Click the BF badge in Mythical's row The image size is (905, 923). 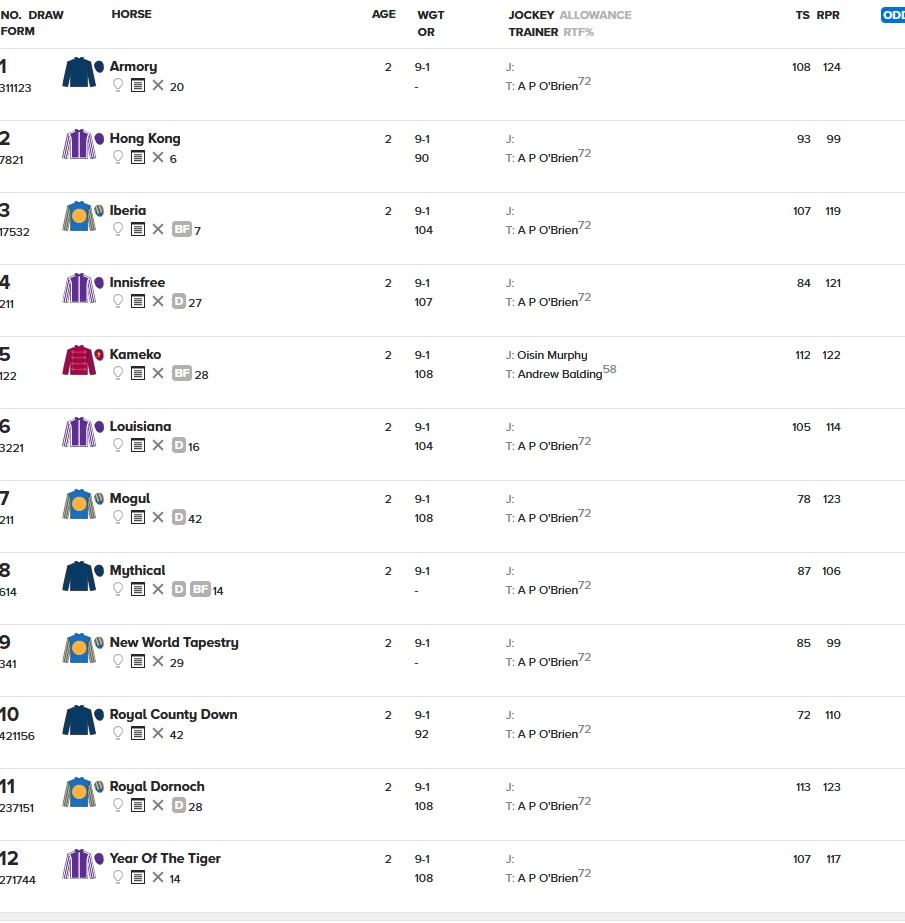[x=200, y=590]
